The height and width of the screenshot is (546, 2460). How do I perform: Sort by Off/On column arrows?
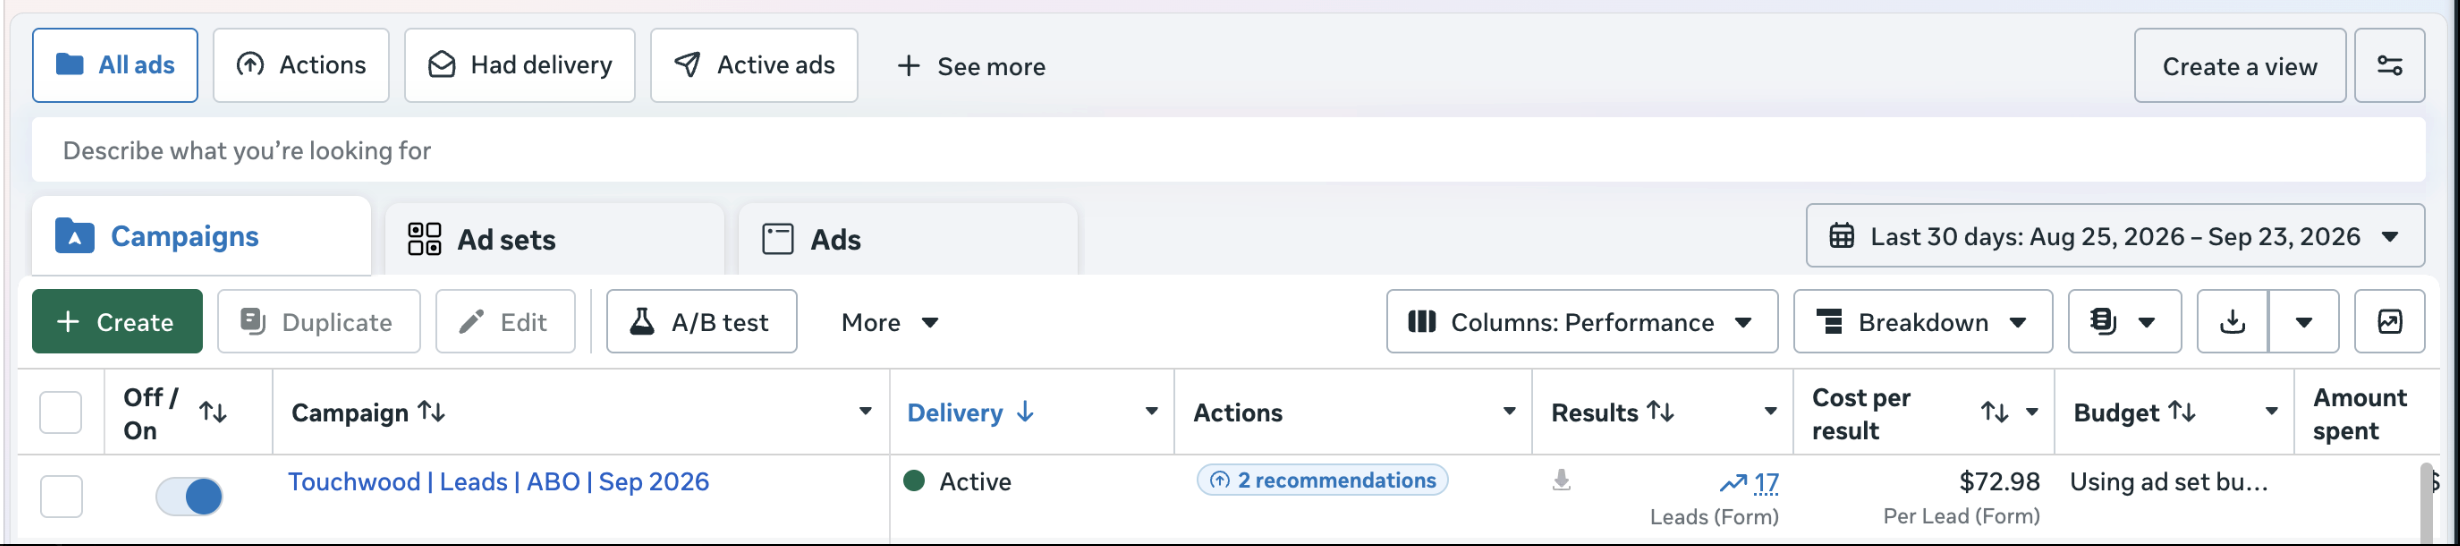tap(213, 412)
